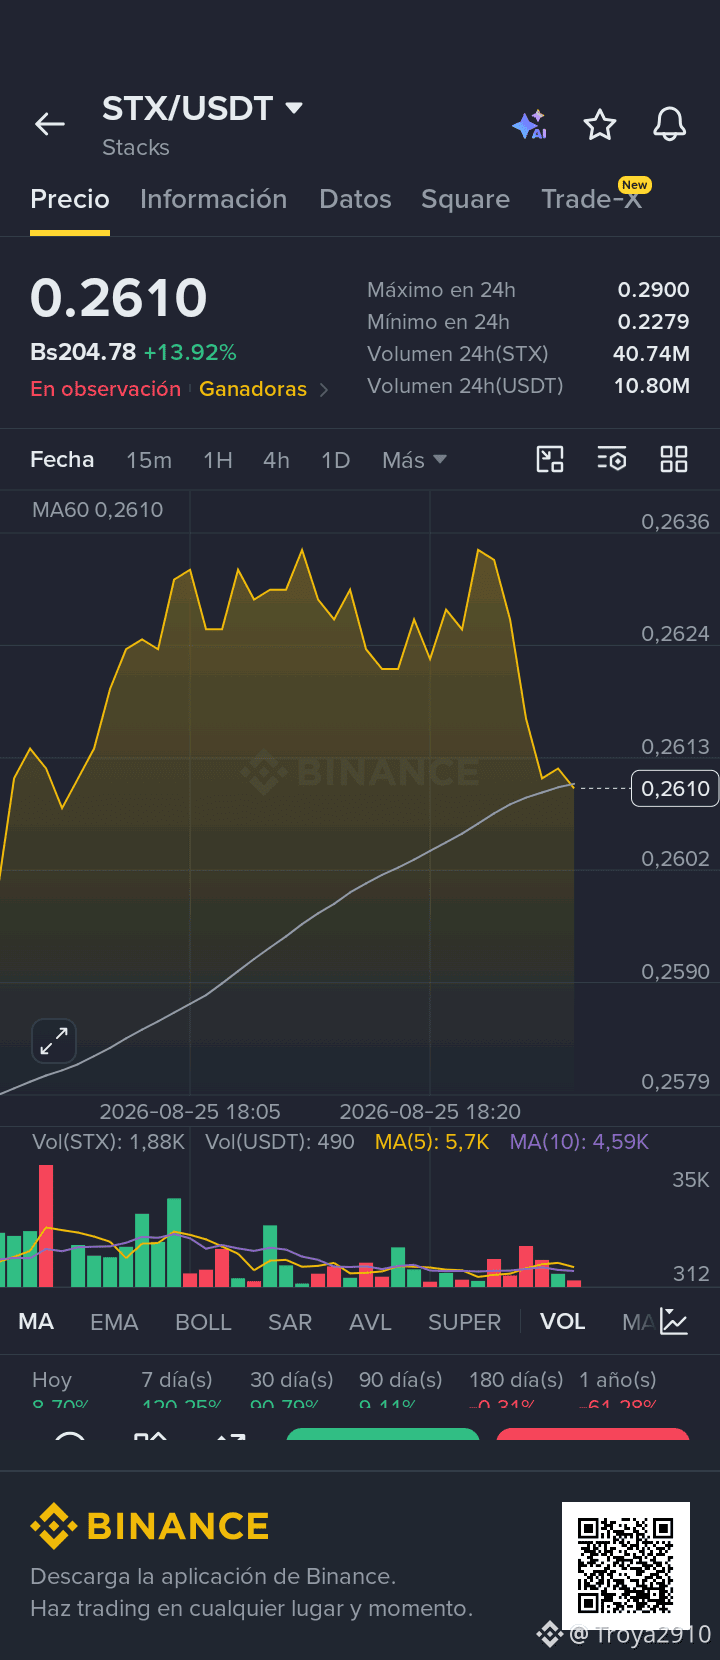Select the 4h timeframe
Screen dimensions: 720x1660
[x=276, y=460]
